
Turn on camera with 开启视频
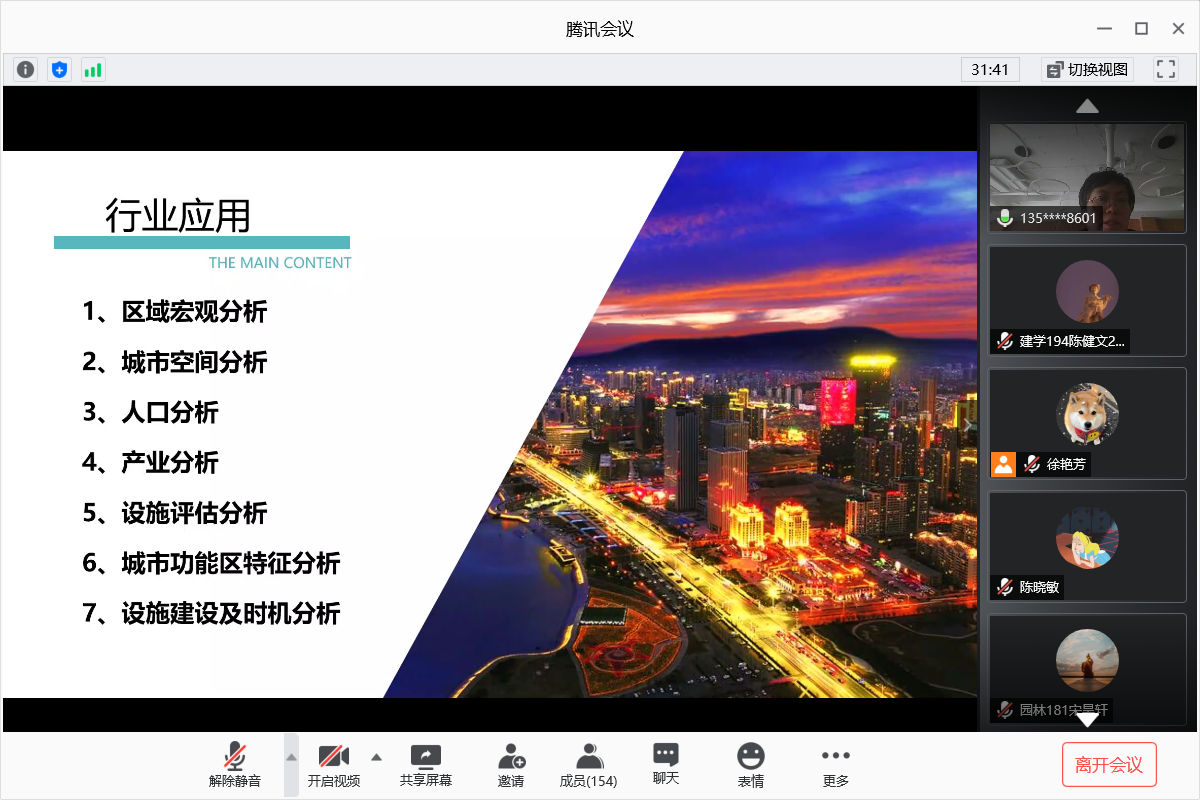click(x=333, y=765)
